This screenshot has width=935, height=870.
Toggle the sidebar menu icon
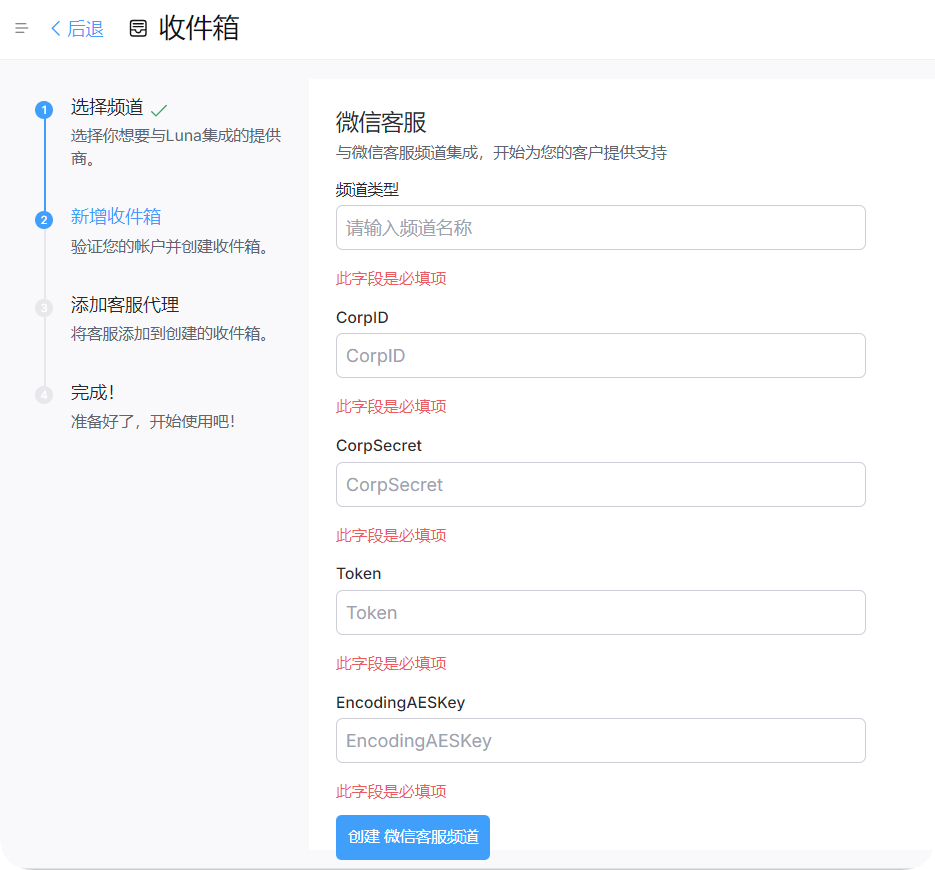[21, 28]
